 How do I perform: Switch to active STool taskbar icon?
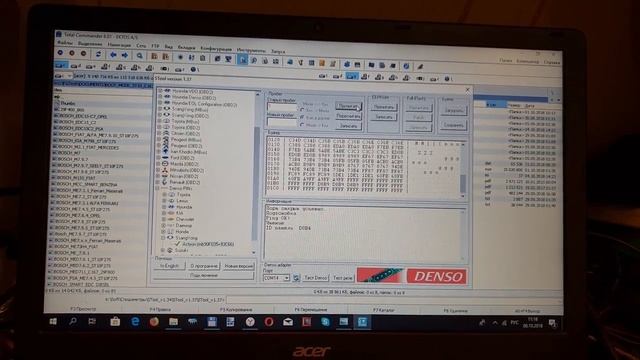pos(362,322)
